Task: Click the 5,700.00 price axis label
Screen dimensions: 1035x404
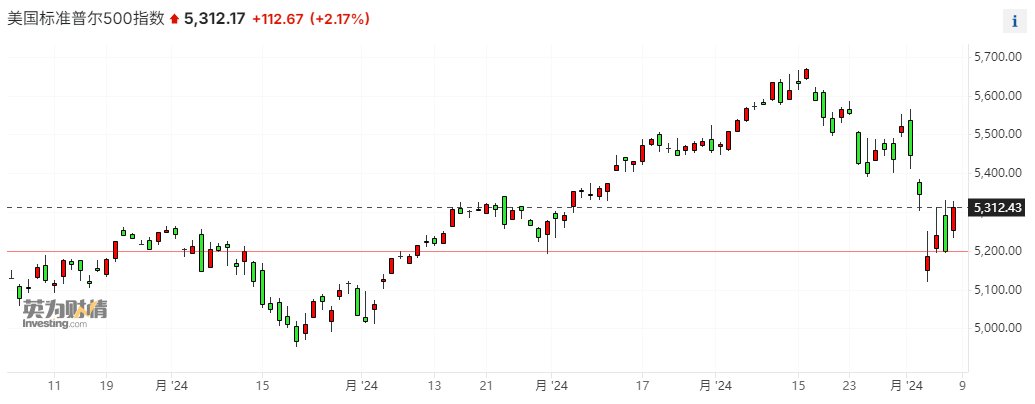Action: tap(998, 57)
